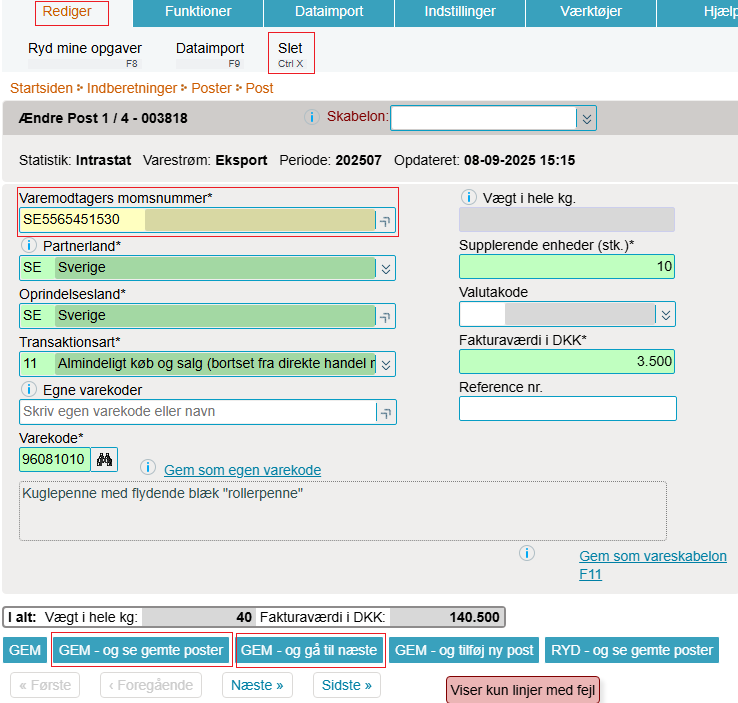The width and height of the screenshot is (738, 703).
Task: Expand the Transaktionsart dropdown
Action: click(386, 364)
